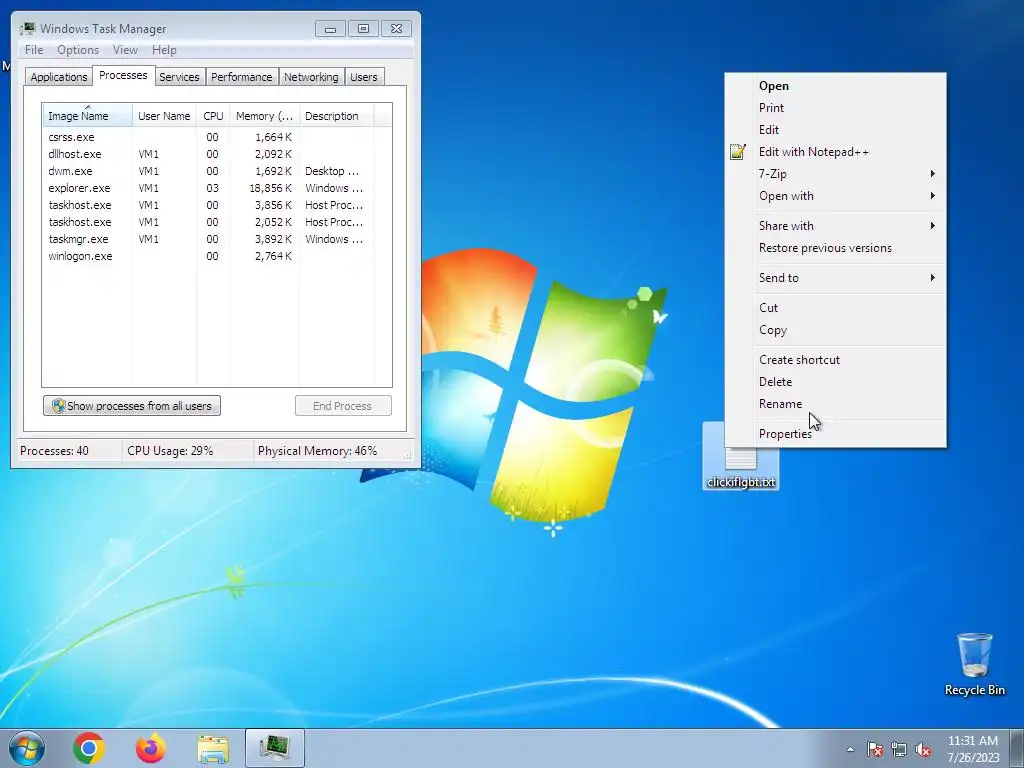1024x768 pixels.
Task: Click the Task Manager taskbar button
Action: pyautogui.click(x=275, y=748)
